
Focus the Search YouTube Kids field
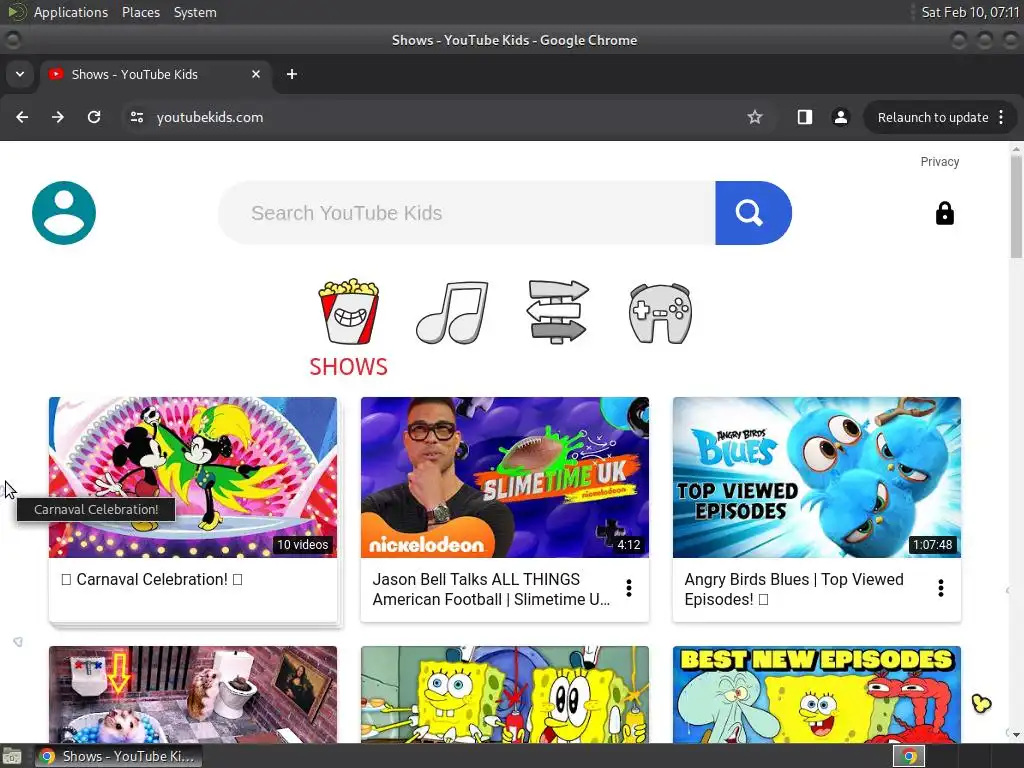(467, 213)
